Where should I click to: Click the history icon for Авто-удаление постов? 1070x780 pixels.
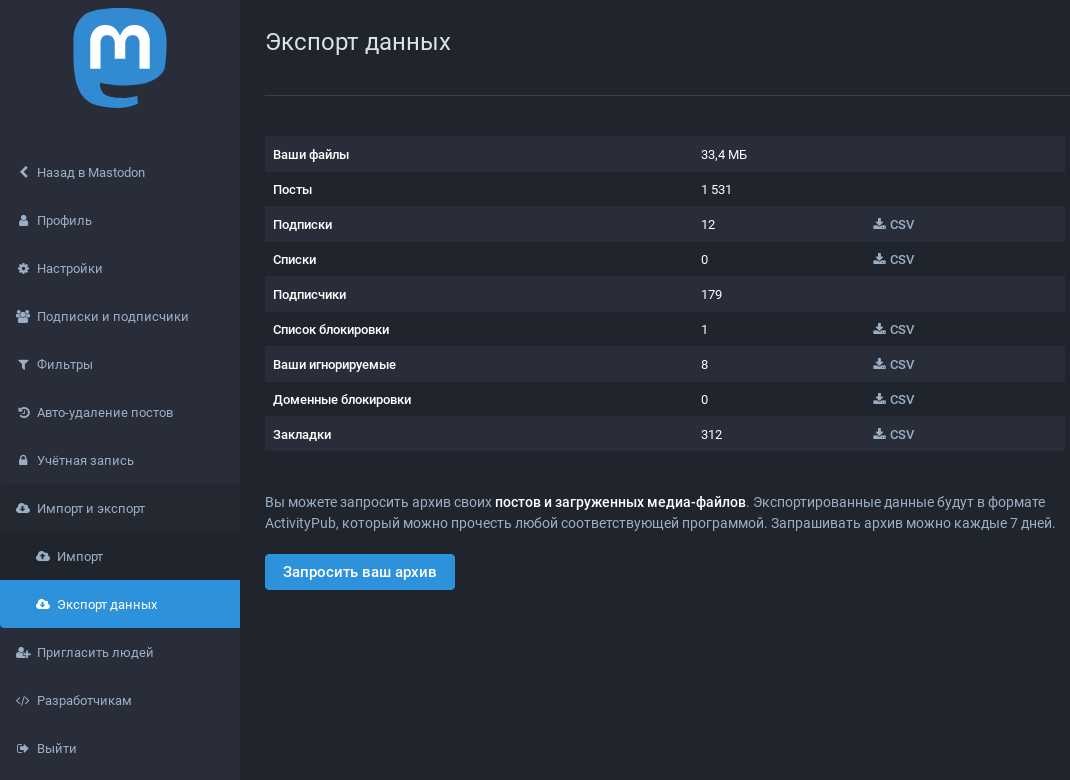(x=23, y=413)
